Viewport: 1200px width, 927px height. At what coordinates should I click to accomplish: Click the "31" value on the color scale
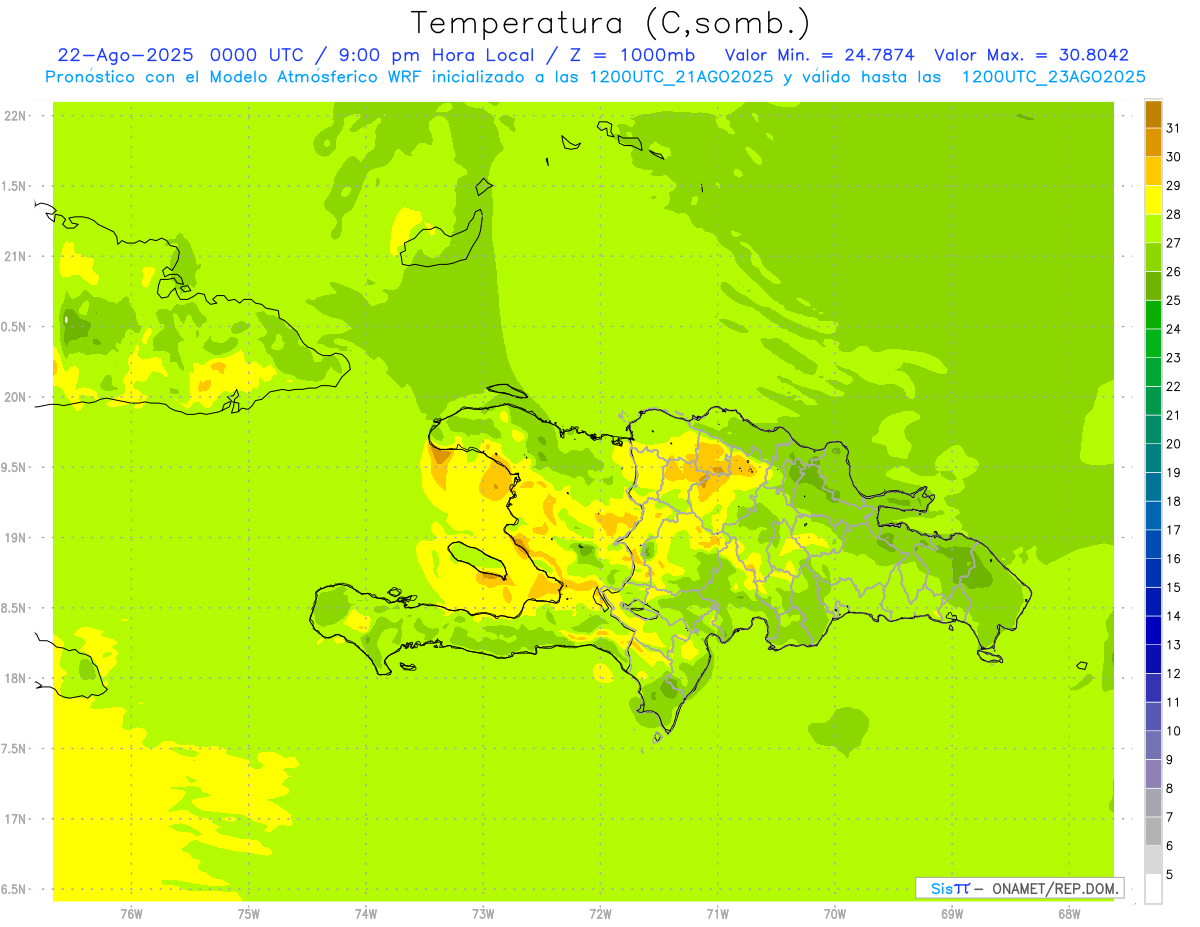click(1174, 128)
